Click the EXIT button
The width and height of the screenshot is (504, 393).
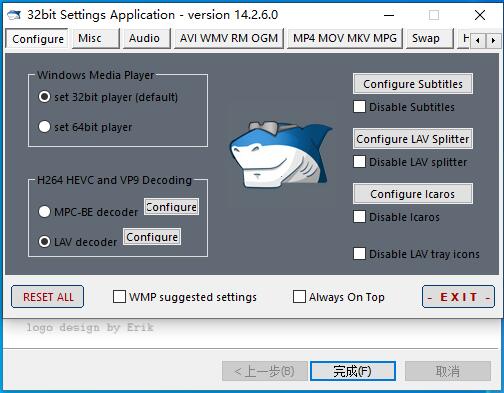coord(458,297)
